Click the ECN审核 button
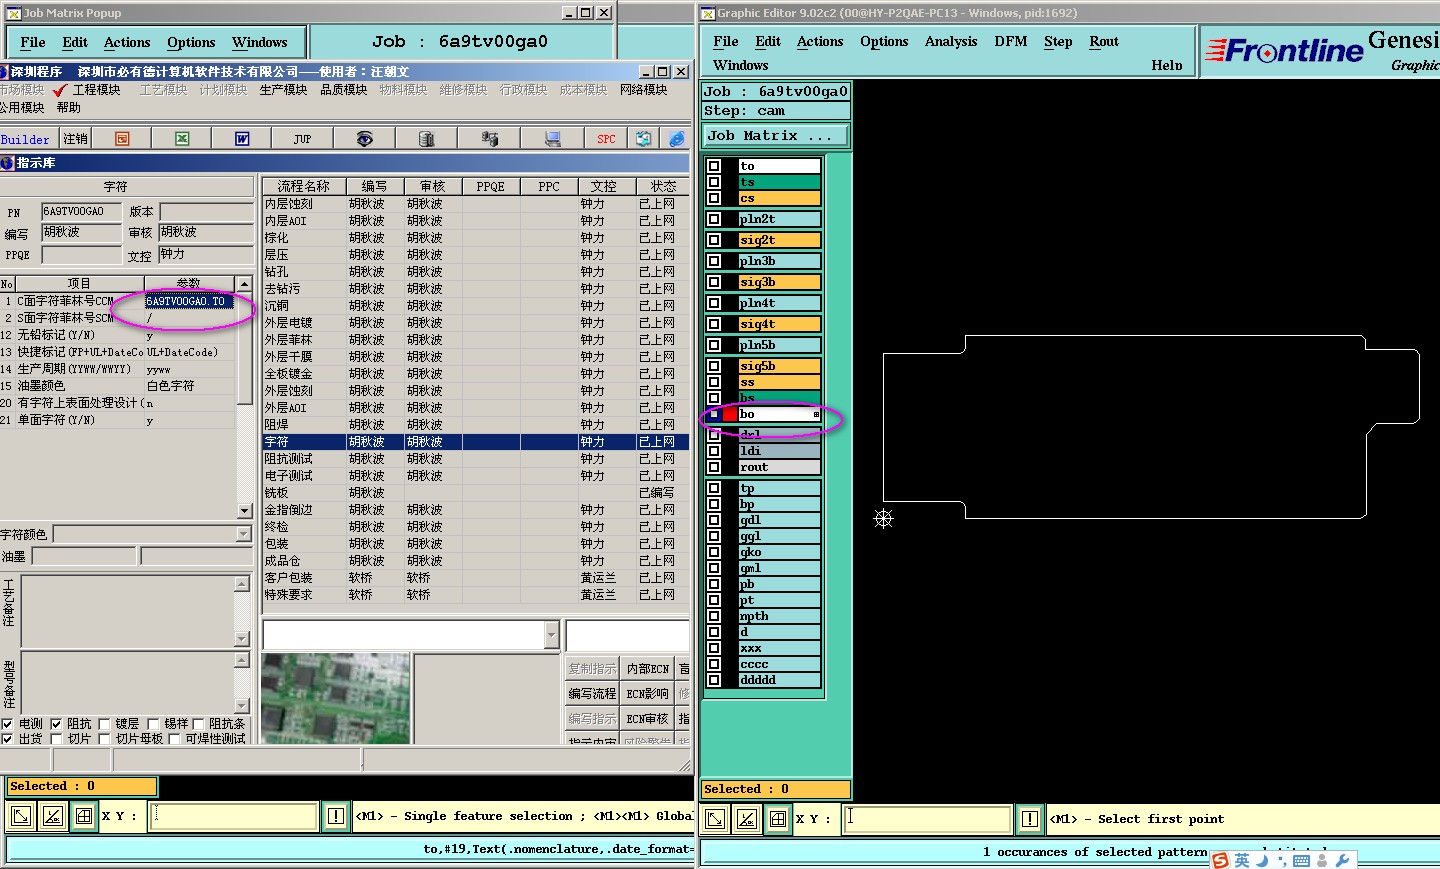Screen dimensions: 1440x869 coord(647,719)
